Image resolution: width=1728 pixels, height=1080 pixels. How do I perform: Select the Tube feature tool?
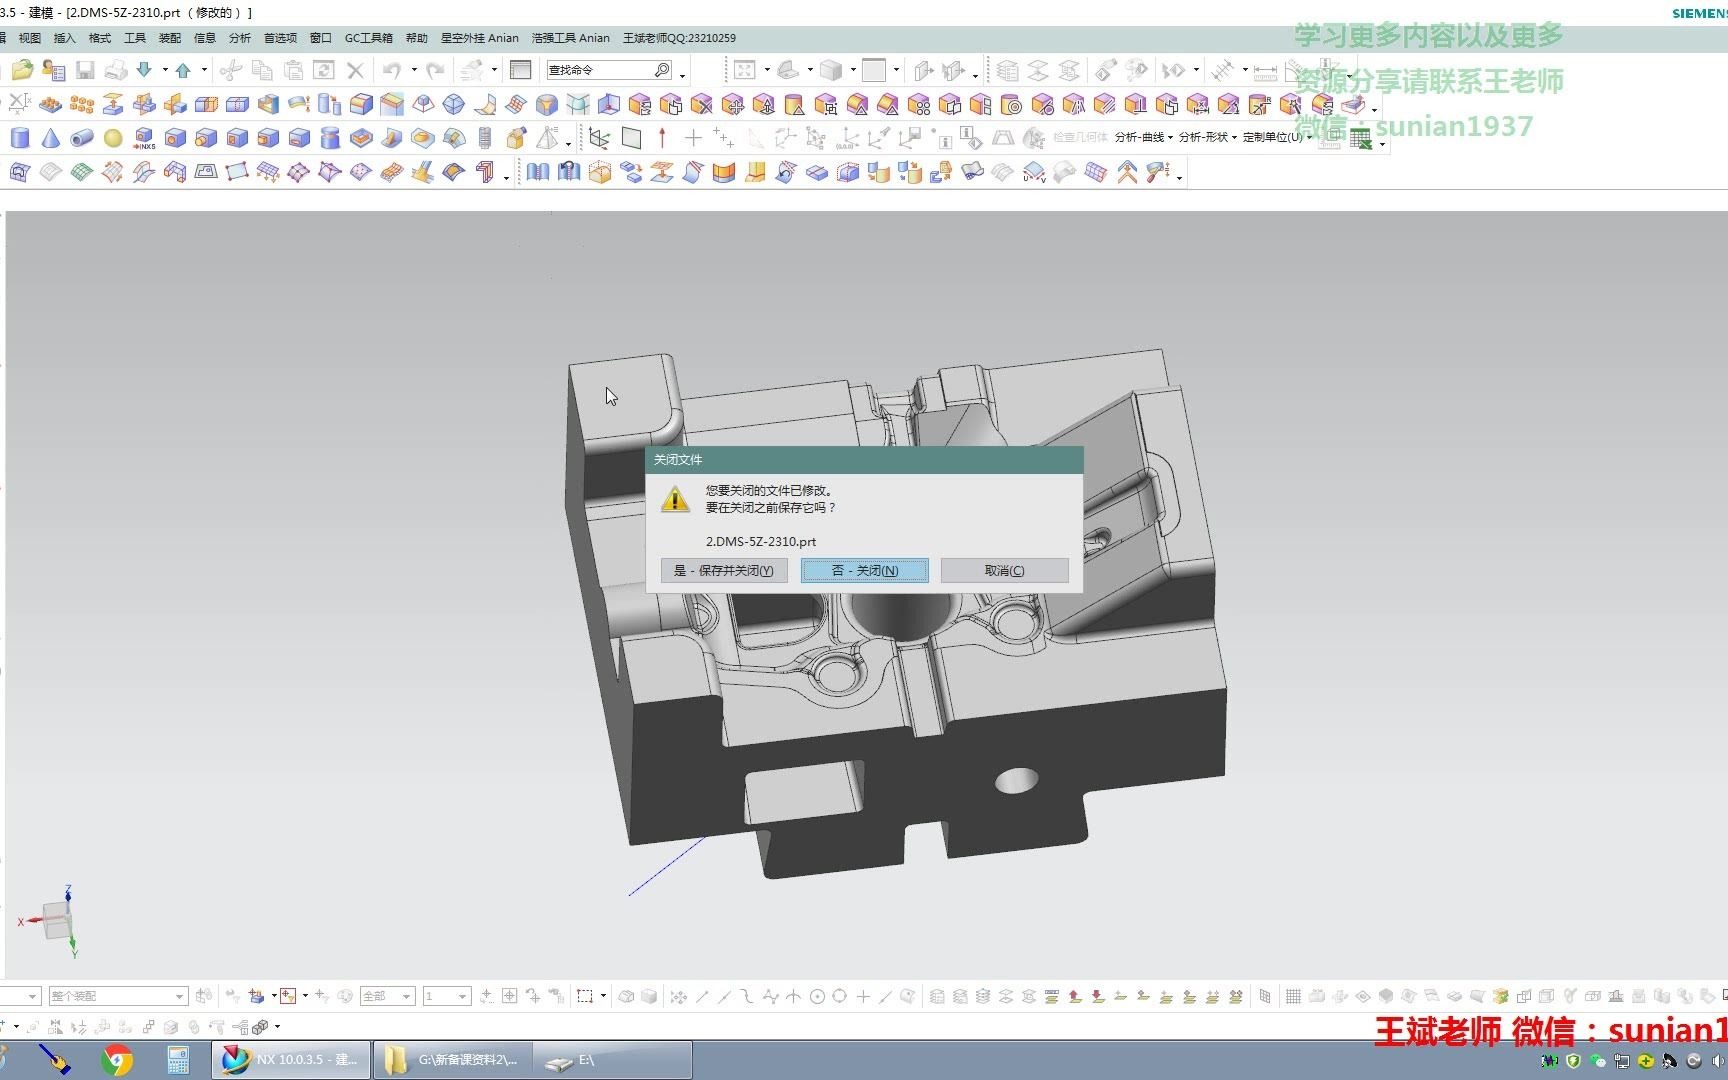(x=82, y=138)
